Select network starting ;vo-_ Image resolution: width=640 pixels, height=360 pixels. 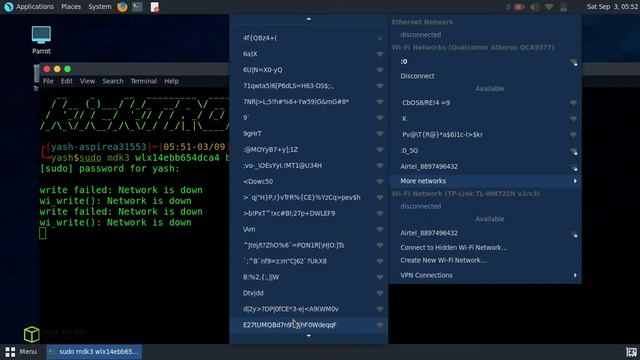pos(309,165)
